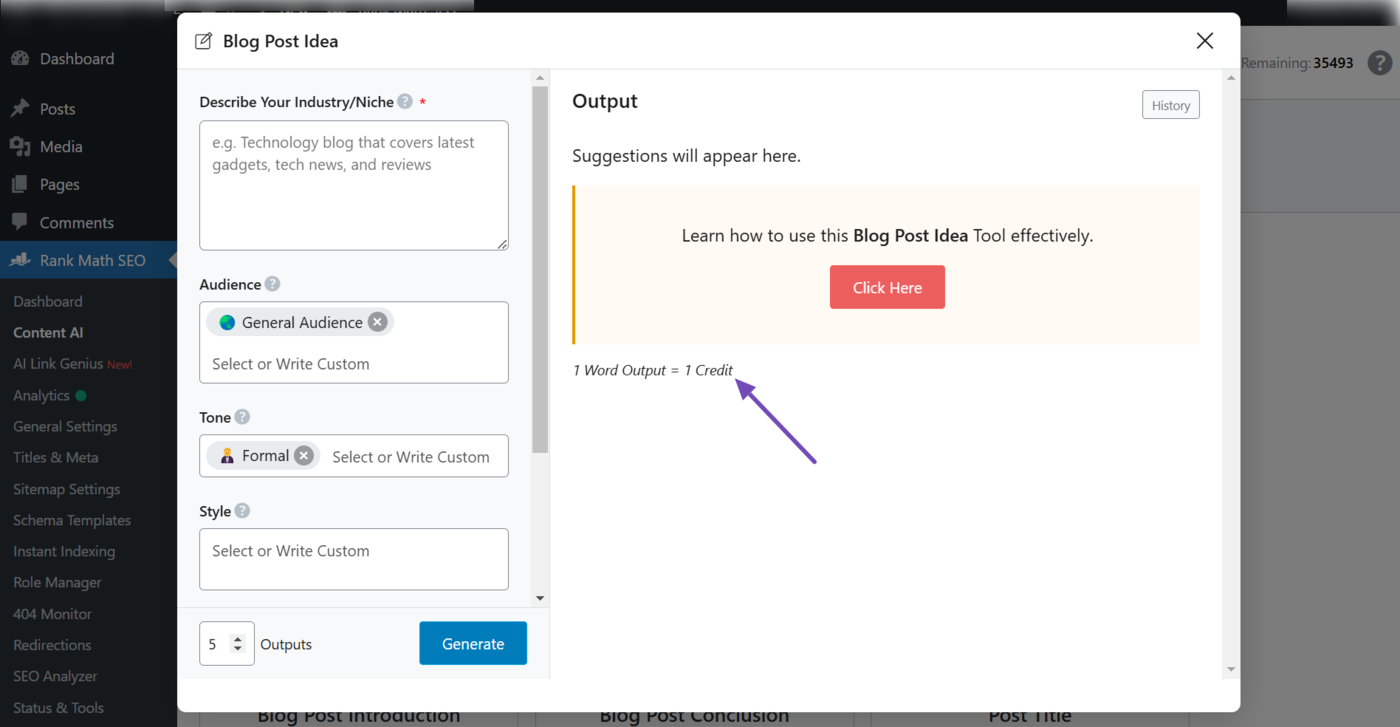This screenshot has height=727, width=1400.
Task: Click the 'Suggestions will appear here.' text
Action: point(686,156)
